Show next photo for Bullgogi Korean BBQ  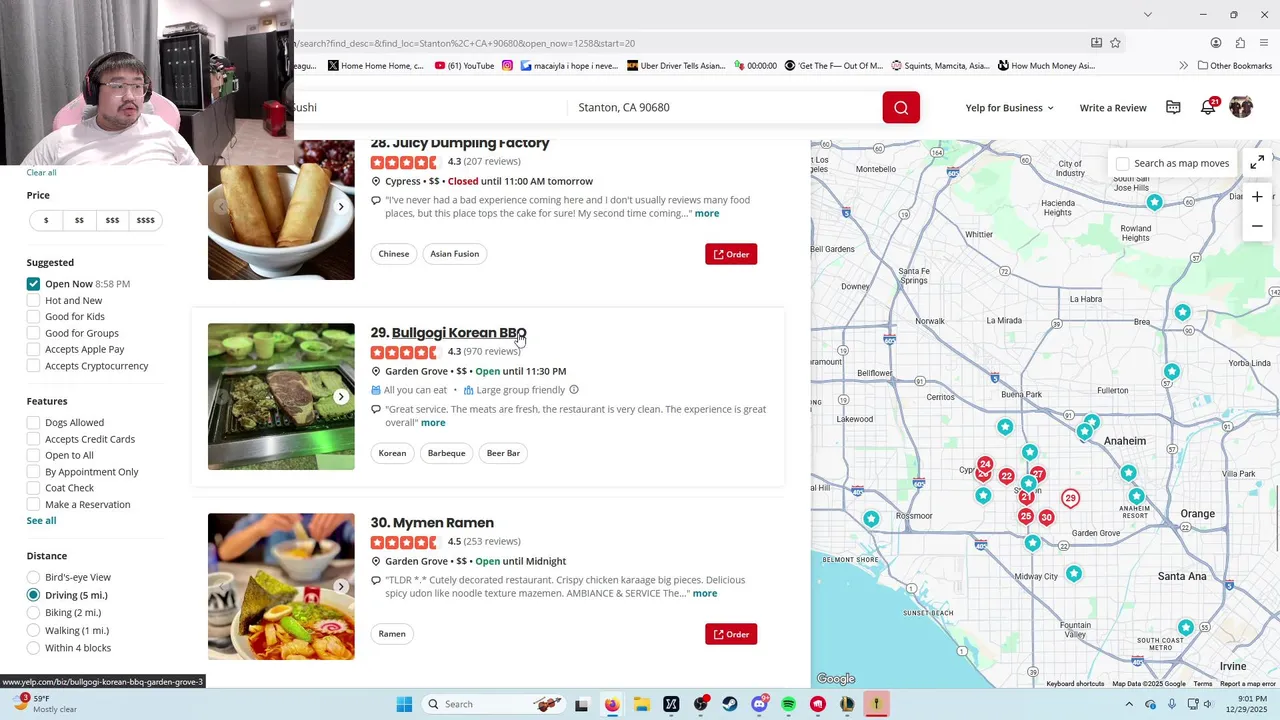click(341, 397)
